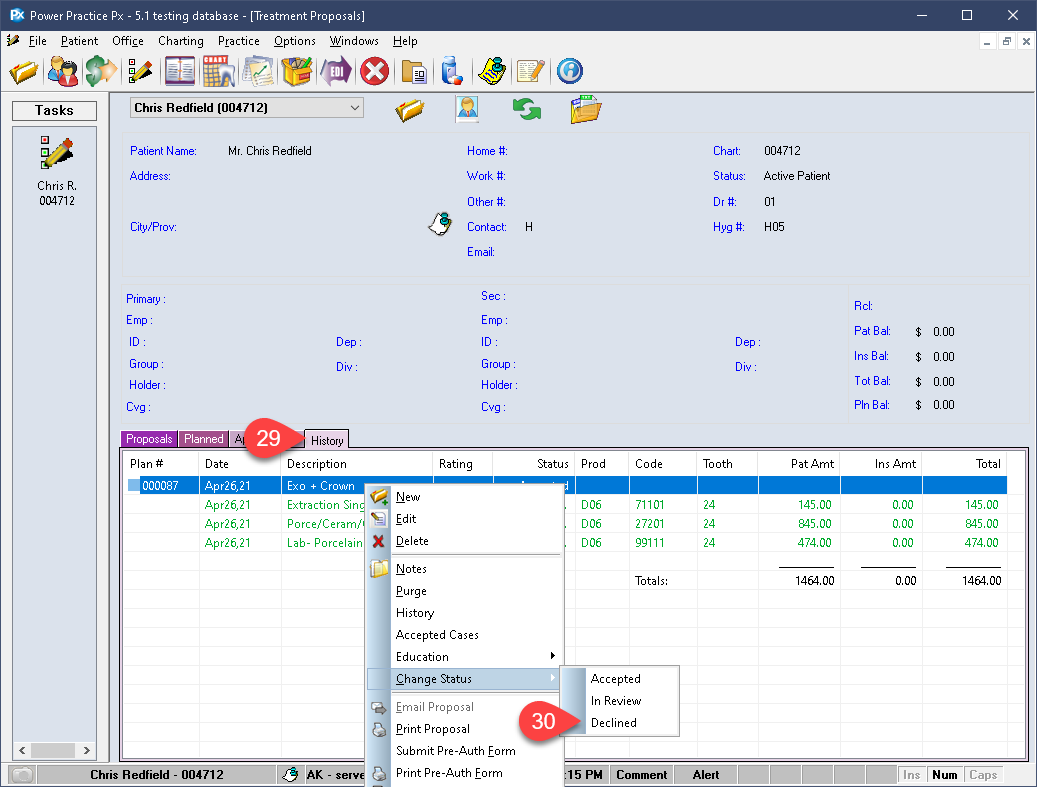Click the pinned note icon in status bar

coord(290,774)
